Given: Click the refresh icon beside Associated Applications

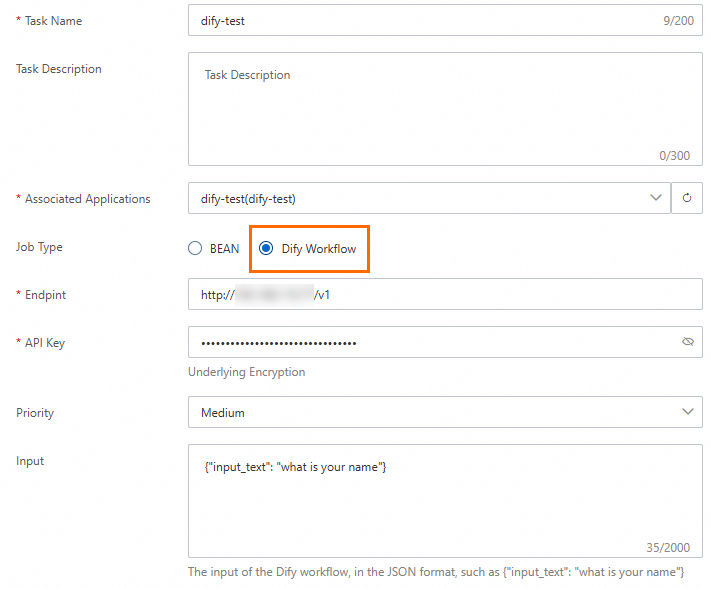Looking at the screenshot, I should [687, 198].
